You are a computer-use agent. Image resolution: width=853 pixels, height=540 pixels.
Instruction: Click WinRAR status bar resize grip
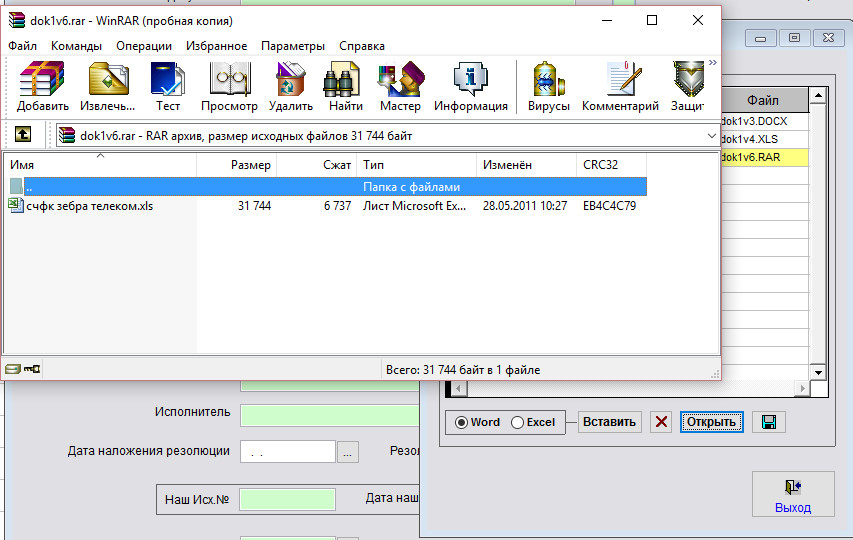point(715,374)
